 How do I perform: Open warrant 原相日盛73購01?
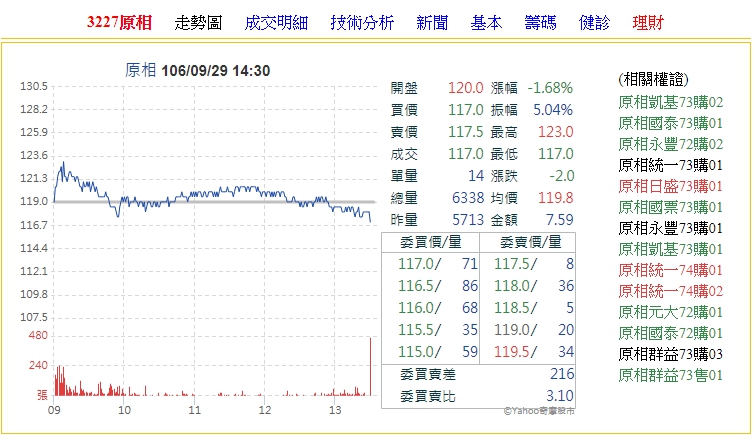670,186
